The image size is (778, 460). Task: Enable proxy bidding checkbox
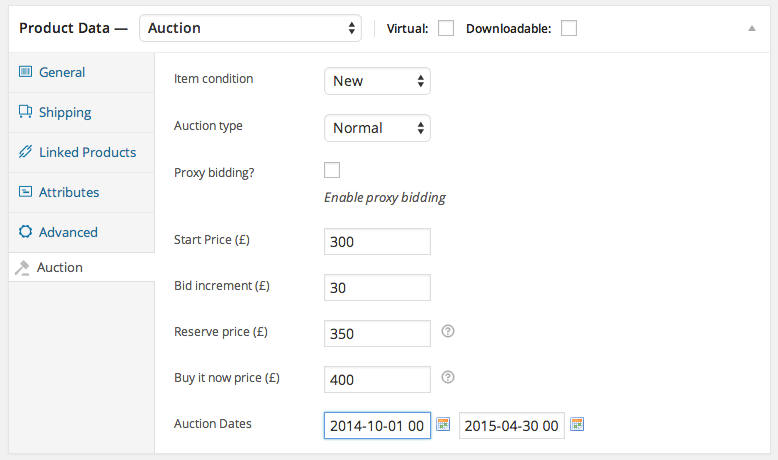tap(332, 170)
